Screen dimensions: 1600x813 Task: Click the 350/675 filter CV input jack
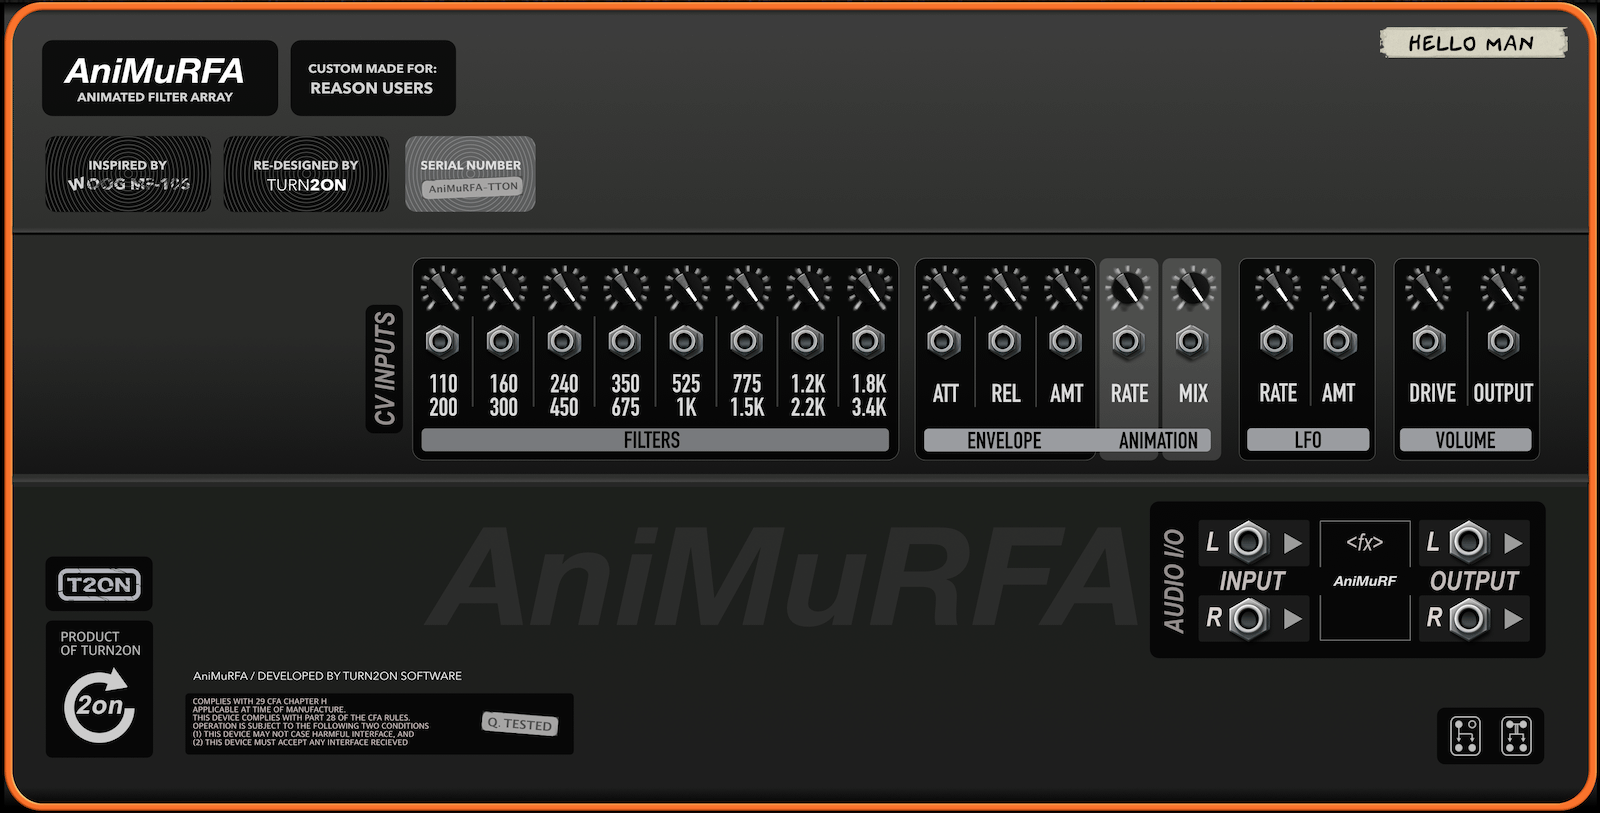625,342
